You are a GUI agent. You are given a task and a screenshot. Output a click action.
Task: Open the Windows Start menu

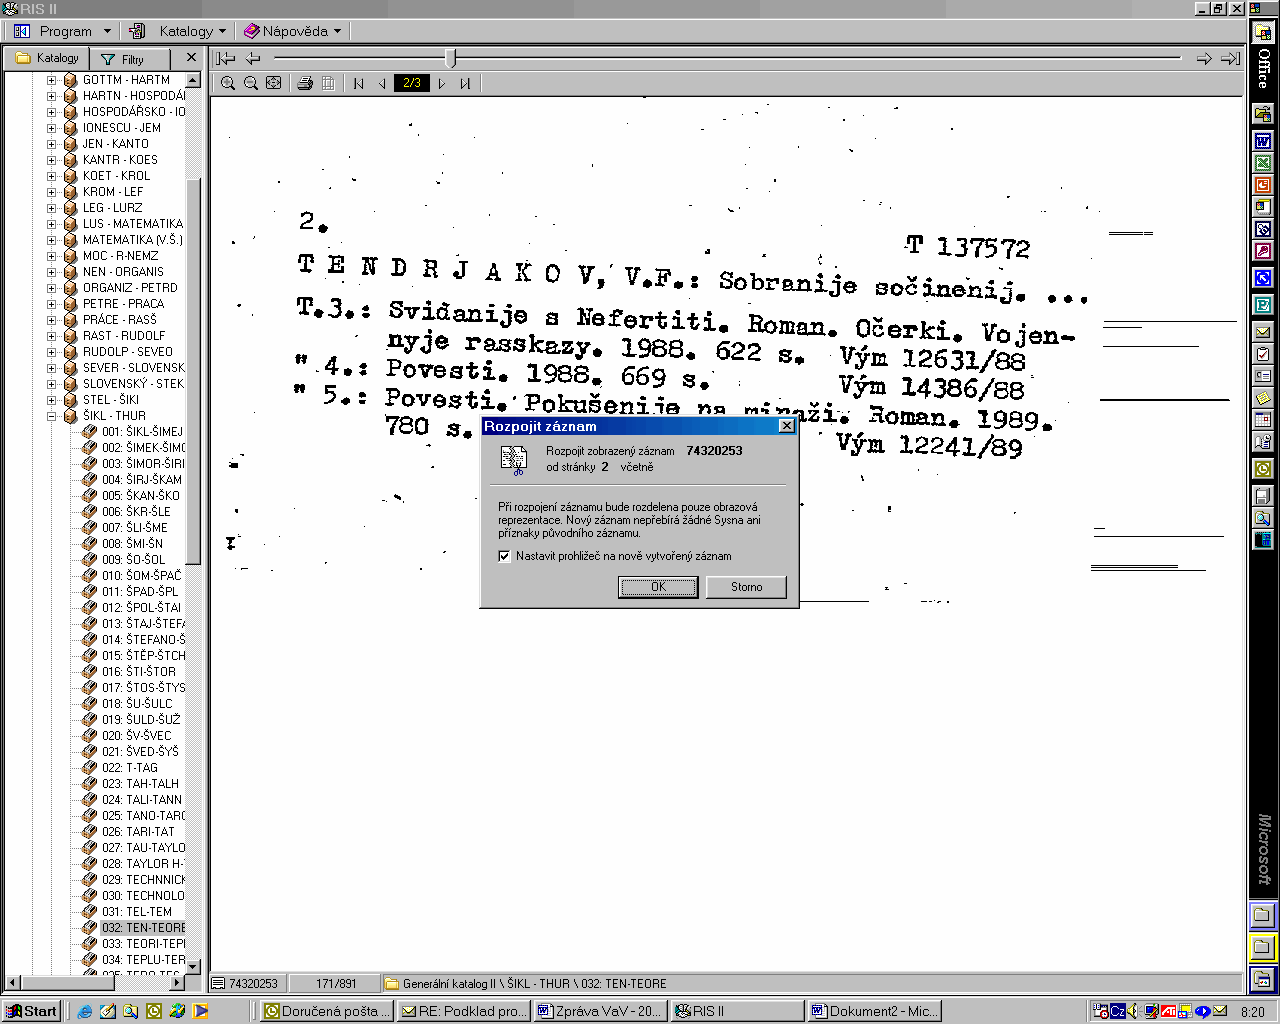tap(32, 1011)
